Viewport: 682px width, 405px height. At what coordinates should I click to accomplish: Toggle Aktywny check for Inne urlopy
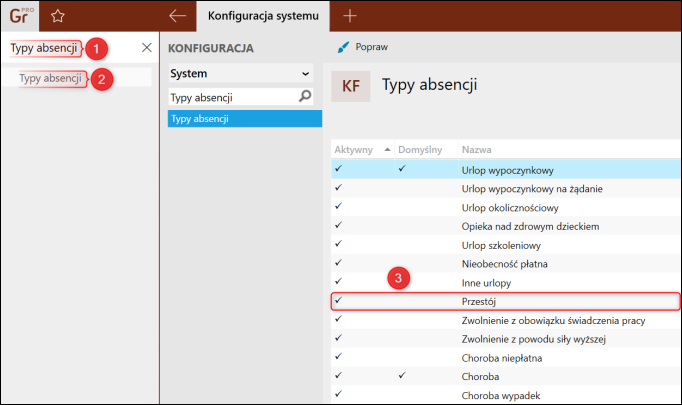339,281
